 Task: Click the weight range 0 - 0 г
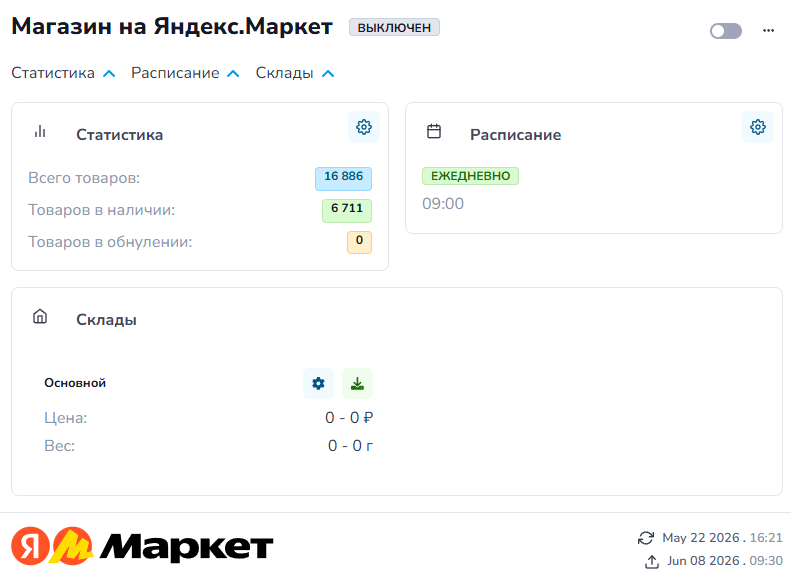click(351, 446)
